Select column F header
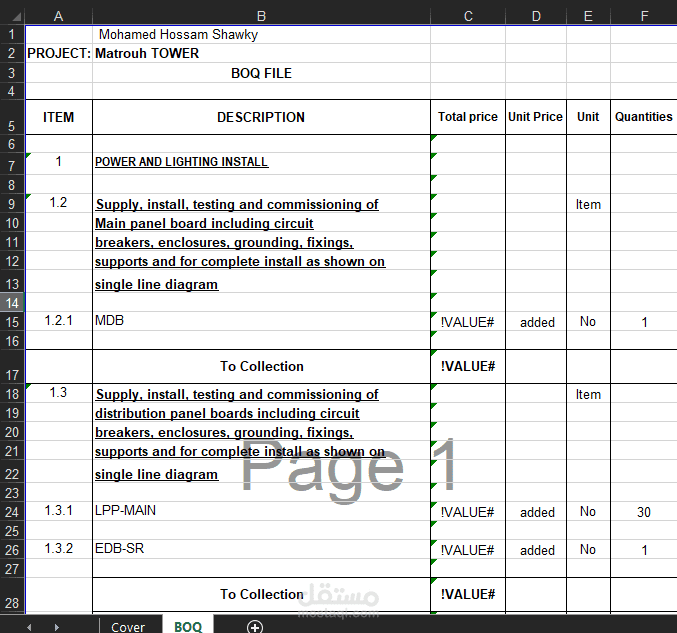The height and width of the screenshot is (633, 677). tap(644, 16)
